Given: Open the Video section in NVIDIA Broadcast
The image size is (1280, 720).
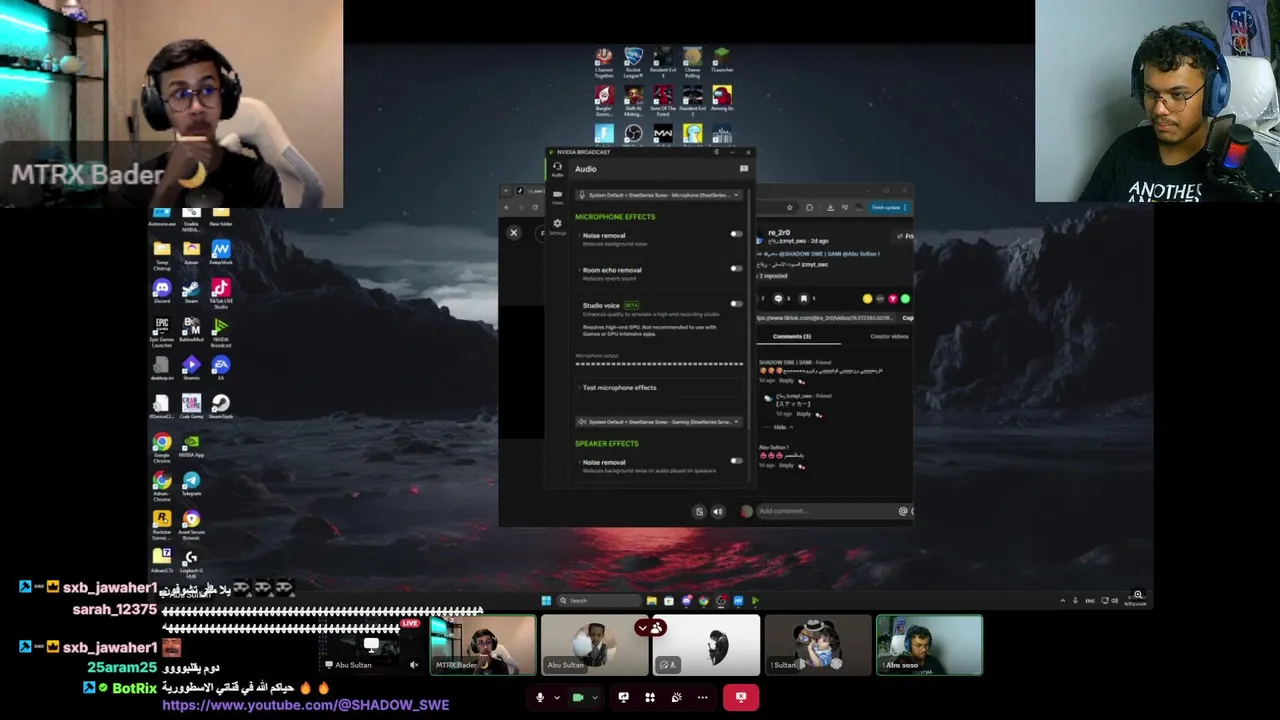Looking at the screenshot, I should (557, 197).
